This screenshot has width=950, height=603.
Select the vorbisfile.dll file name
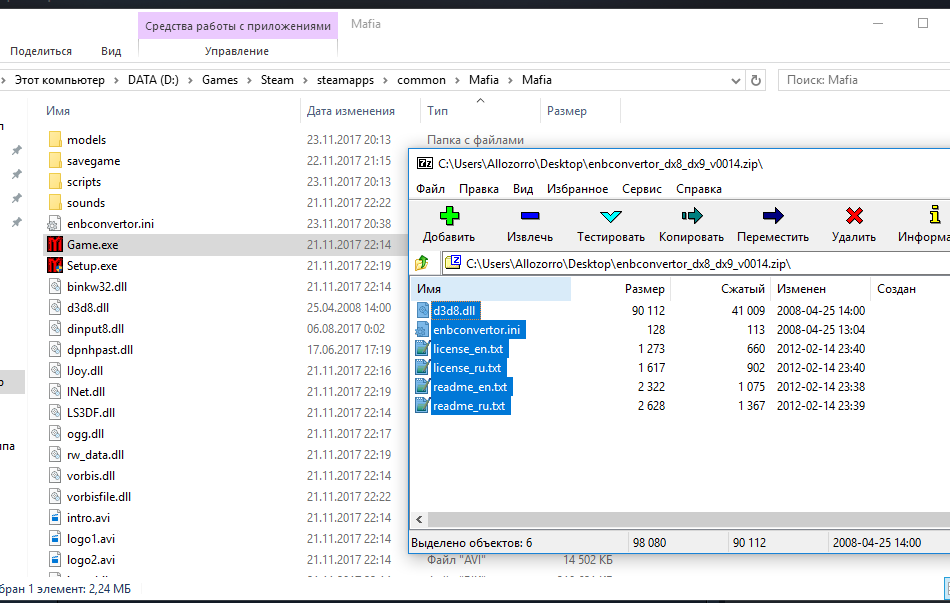99,497
